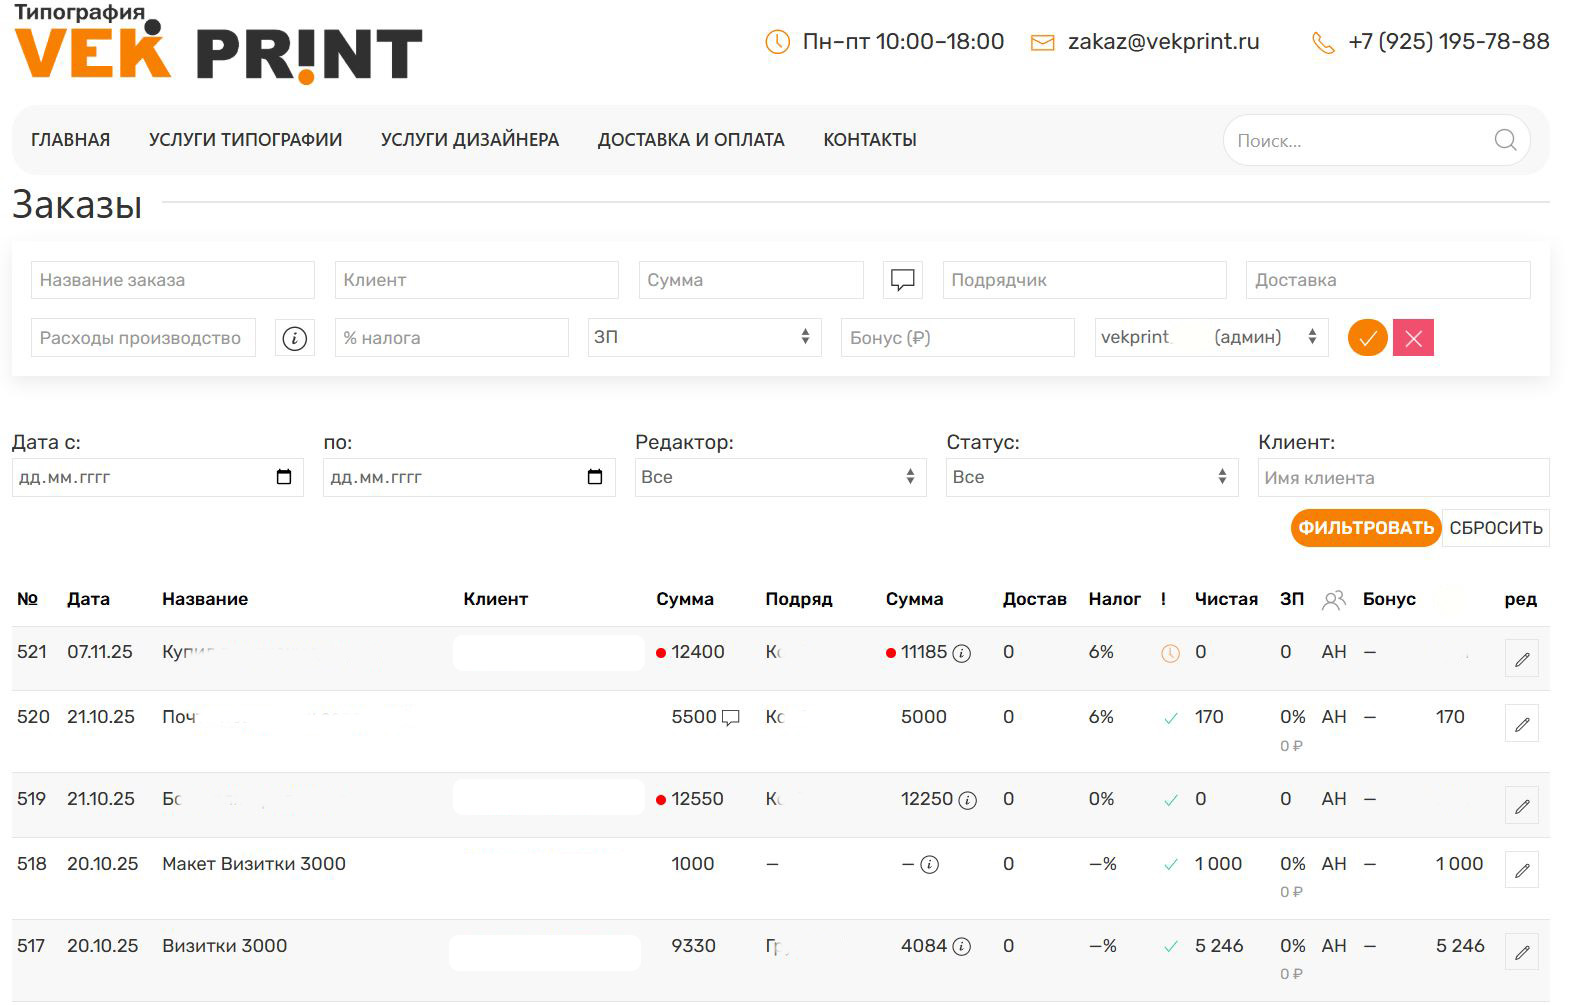Click the edit pencil for order 521
Image resolution: width=1569 pixels, height=1005 pixels.
pos(1521,659)
